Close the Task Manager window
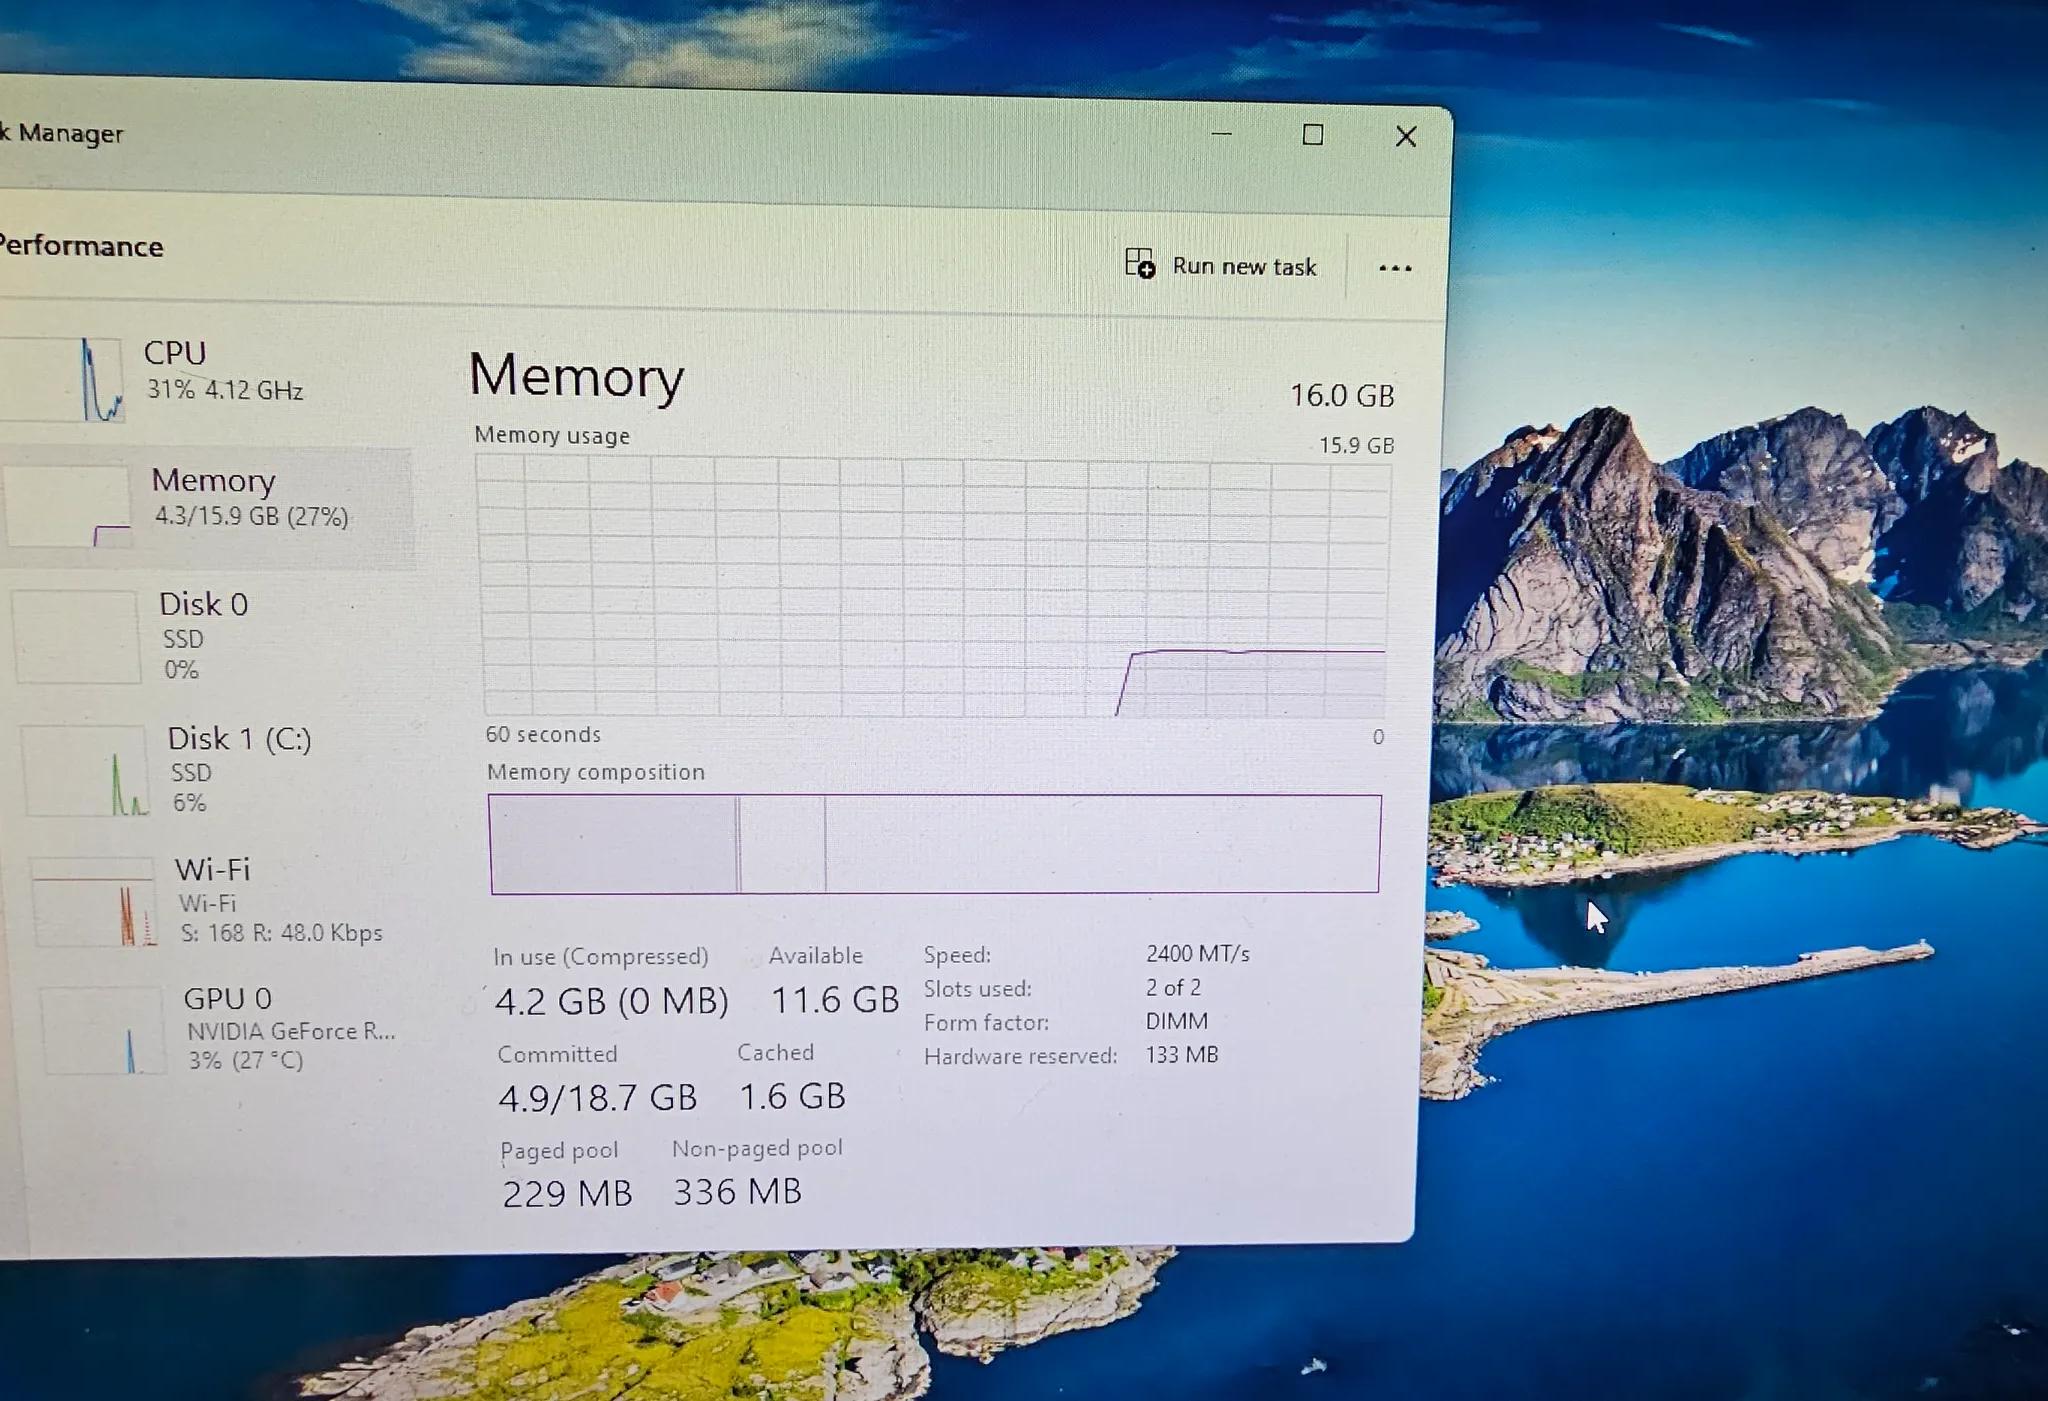This screenshot has width=2048, height=1401. [1406, 137]
